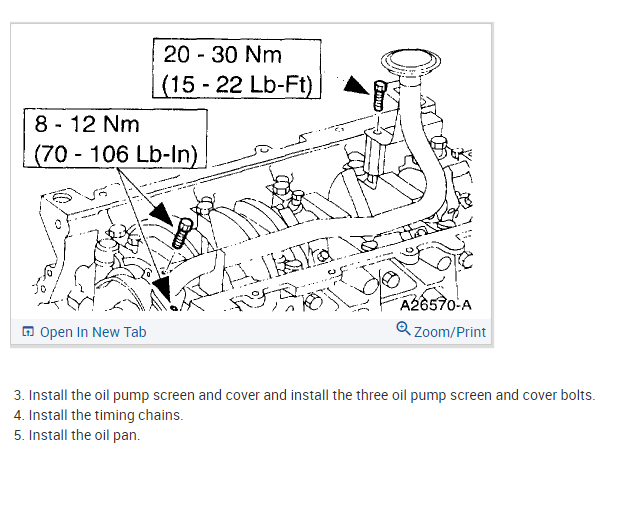Click the bolt below the 8 - 12 Nm label
The height and width of the screenshot is (525, 625).
click(182, 234)
